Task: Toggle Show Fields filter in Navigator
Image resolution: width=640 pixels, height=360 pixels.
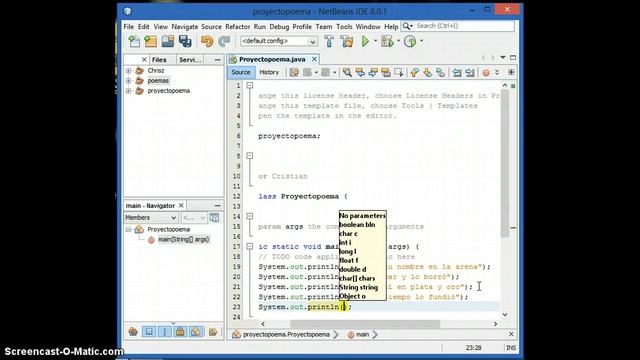Action: pyautogui.click(x=149, y=331)
